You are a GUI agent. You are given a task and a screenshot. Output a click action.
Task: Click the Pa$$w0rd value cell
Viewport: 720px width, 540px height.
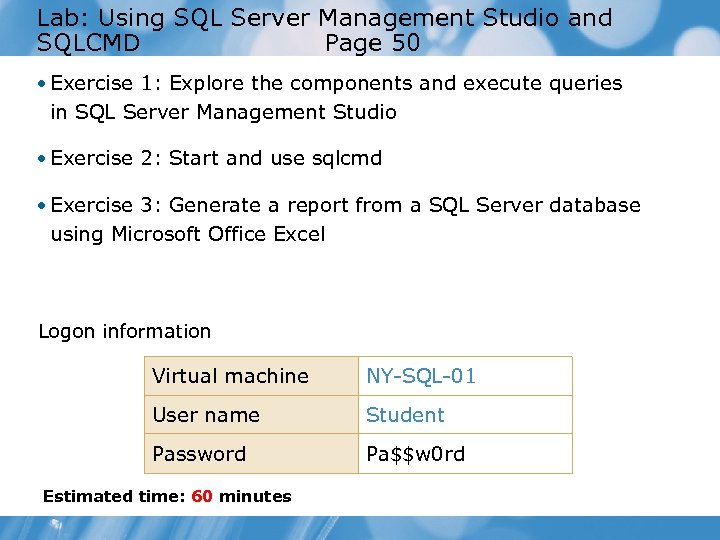[415, 454]
